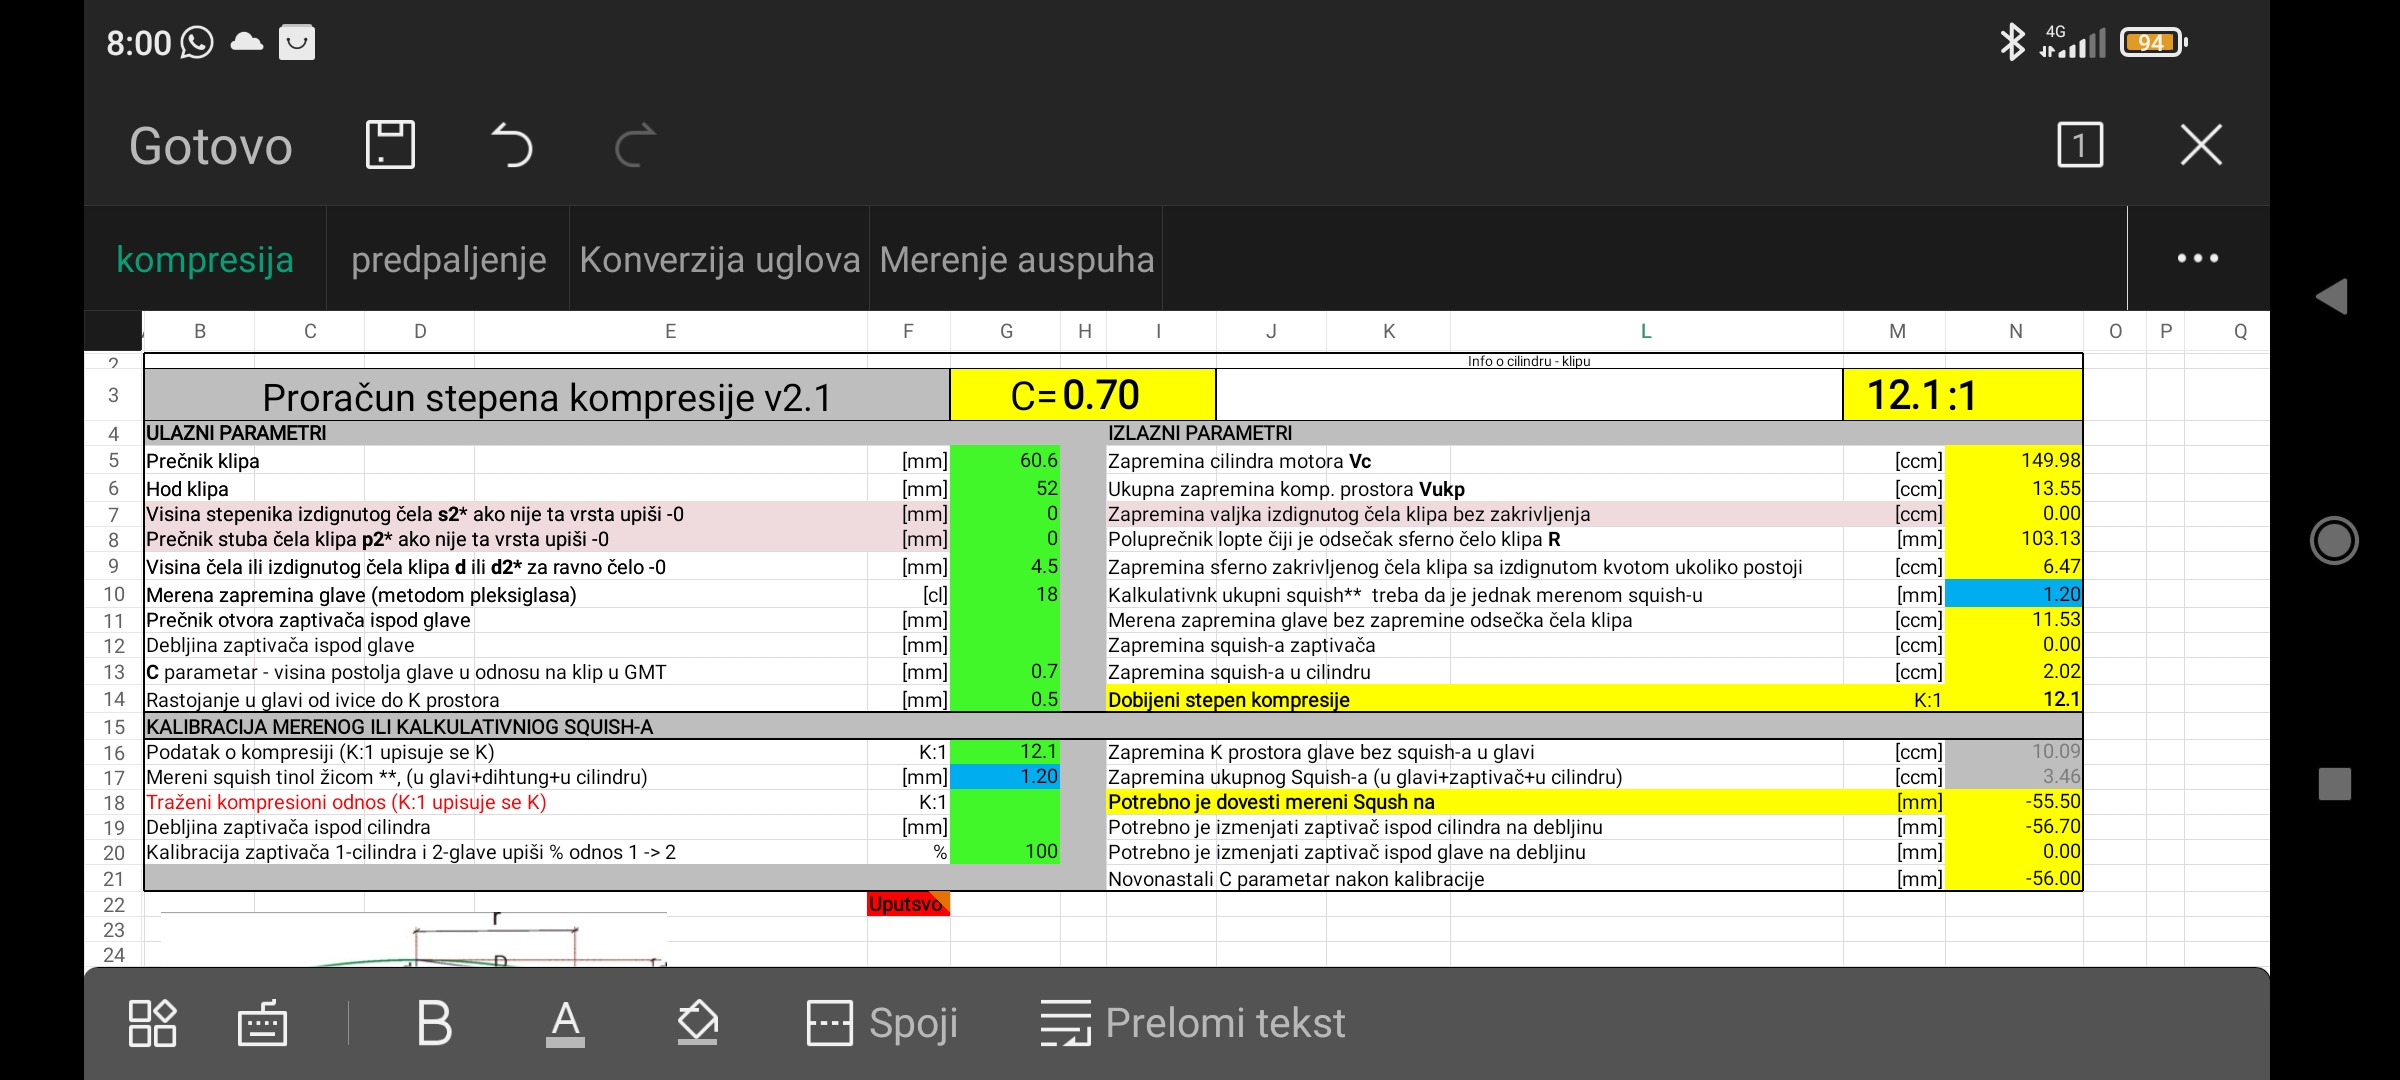
Task: Undo the last action
Action: tap(512, 145)
